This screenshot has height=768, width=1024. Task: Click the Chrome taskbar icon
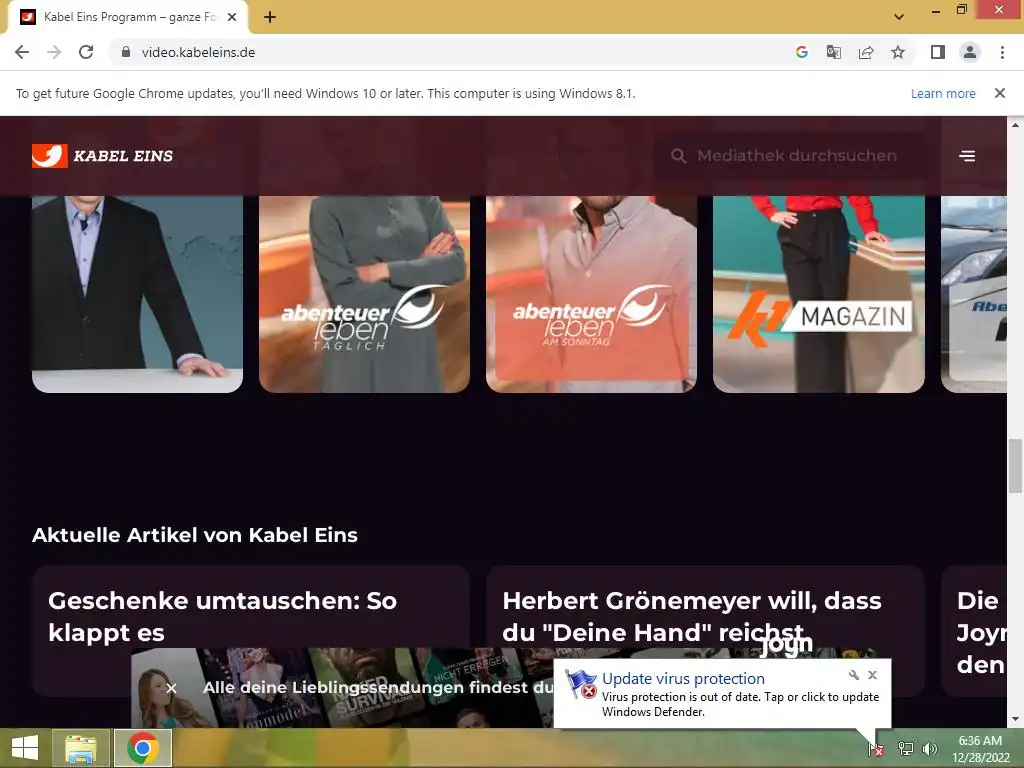pos(143,748)
